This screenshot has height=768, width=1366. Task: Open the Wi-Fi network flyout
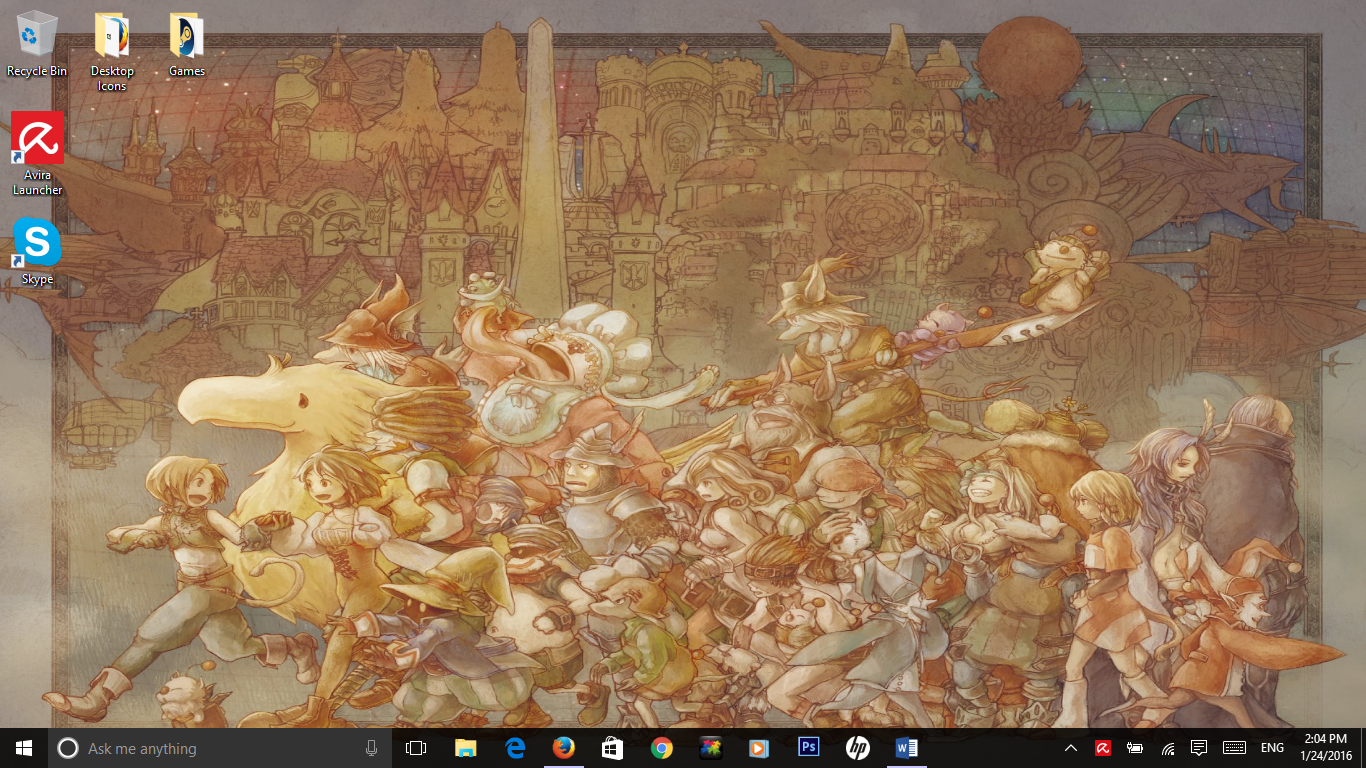click(1167, 748)
